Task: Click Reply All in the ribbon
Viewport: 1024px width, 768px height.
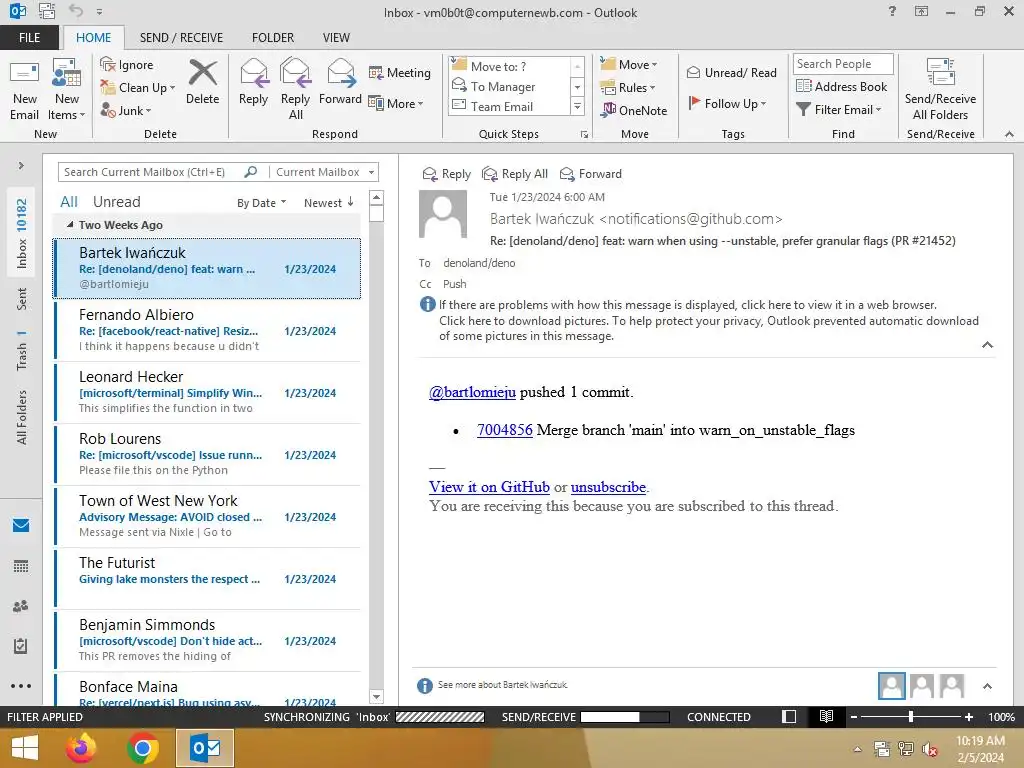Action: pos(295,90)
